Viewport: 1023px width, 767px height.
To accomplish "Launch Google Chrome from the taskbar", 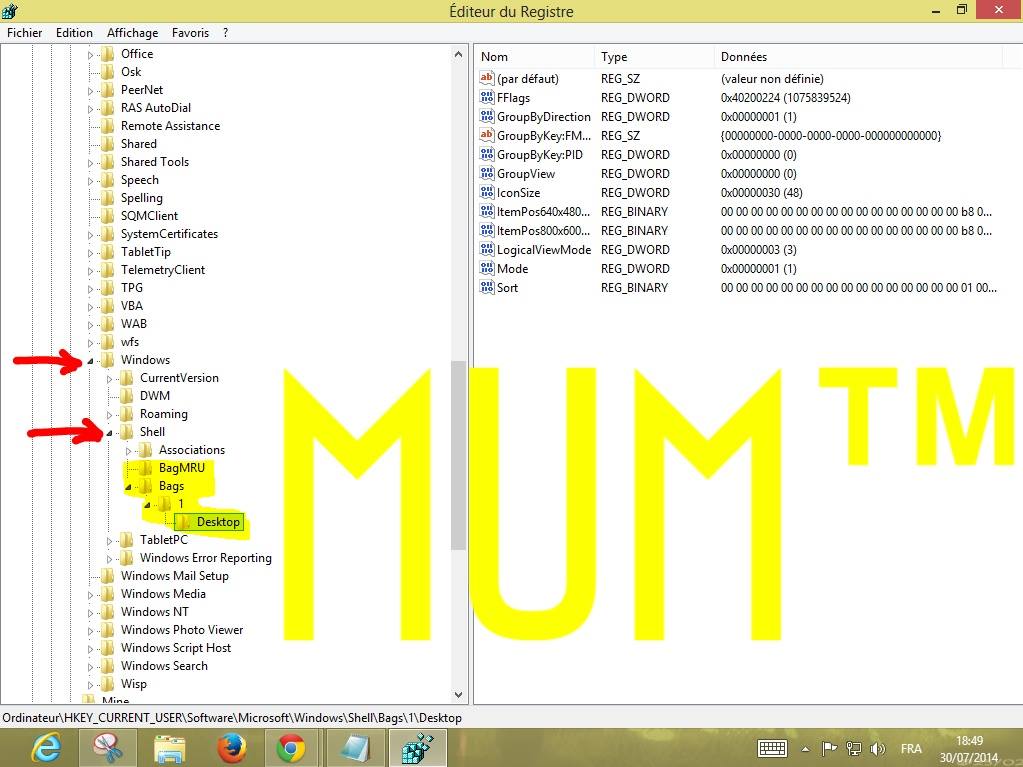I will pyautogui.click(x=291, y=748).
